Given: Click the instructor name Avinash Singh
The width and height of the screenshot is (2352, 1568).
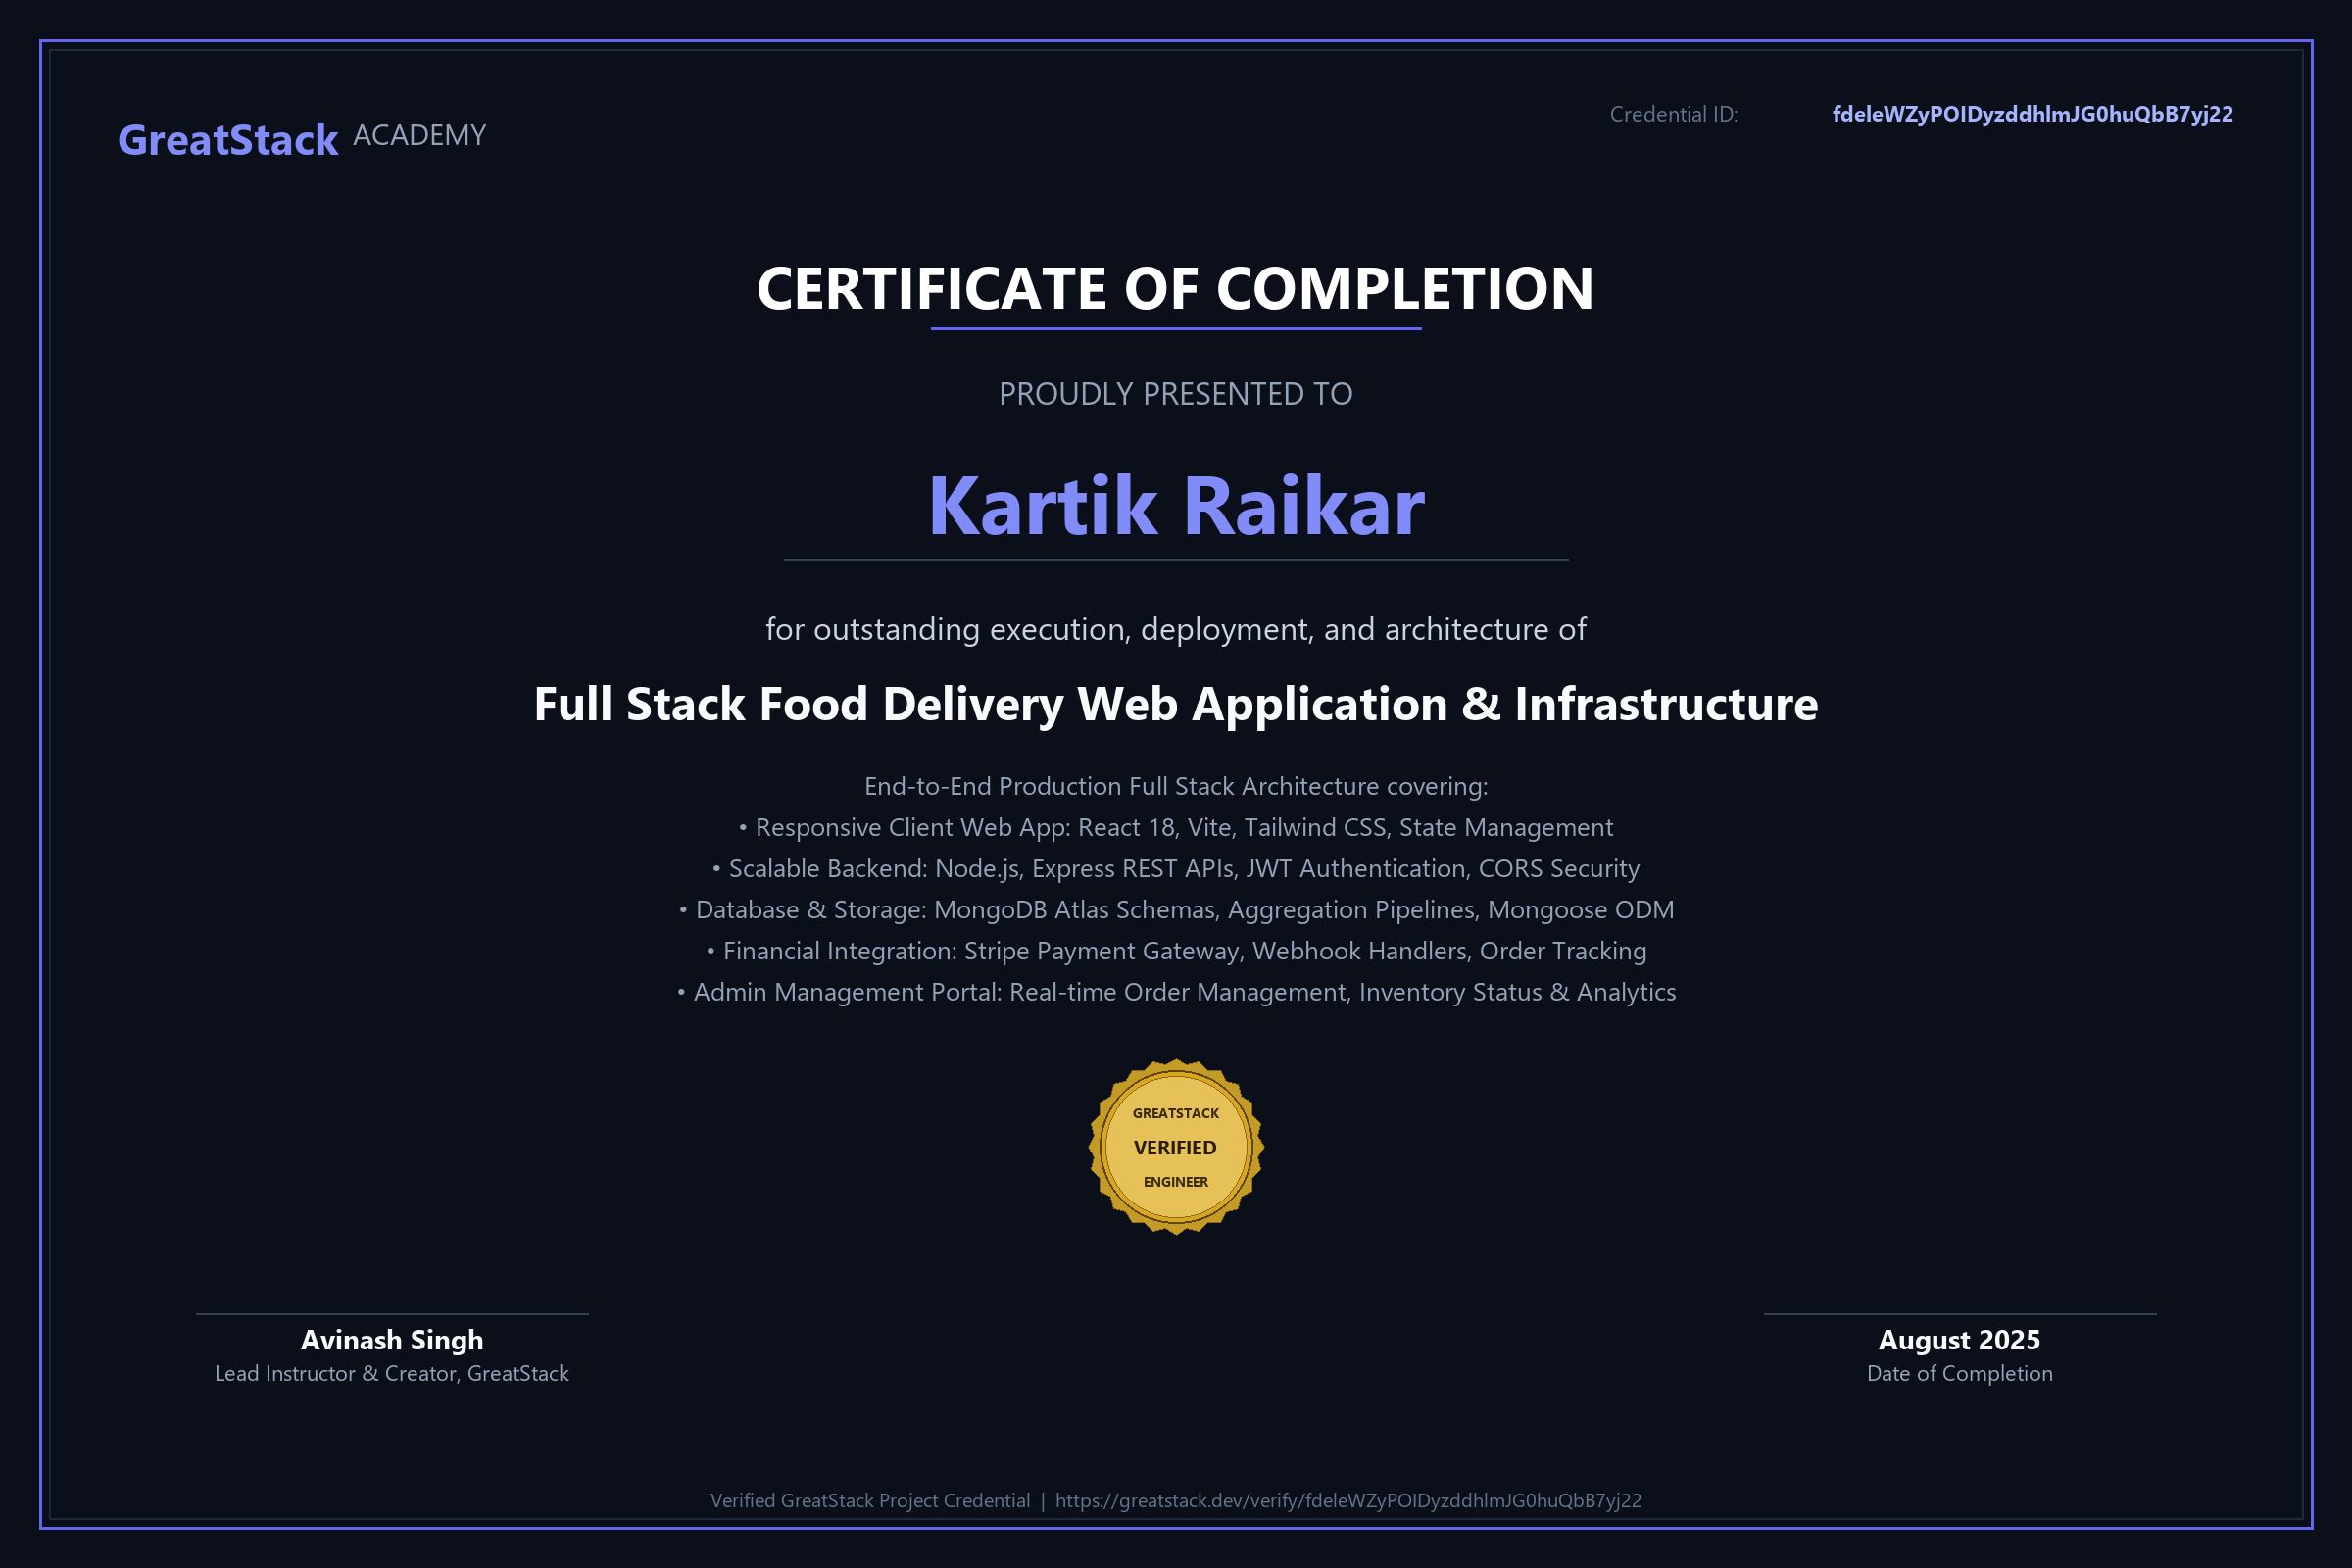Looking at the screenshot, I should (392, 1340).
